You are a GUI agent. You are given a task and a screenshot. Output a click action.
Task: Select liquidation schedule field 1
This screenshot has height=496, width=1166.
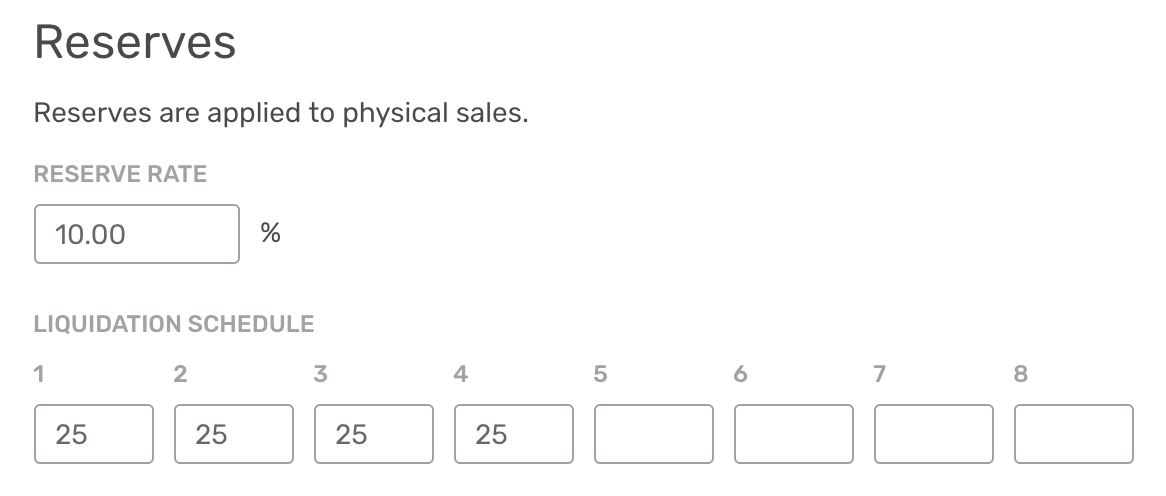pos(94,434)
